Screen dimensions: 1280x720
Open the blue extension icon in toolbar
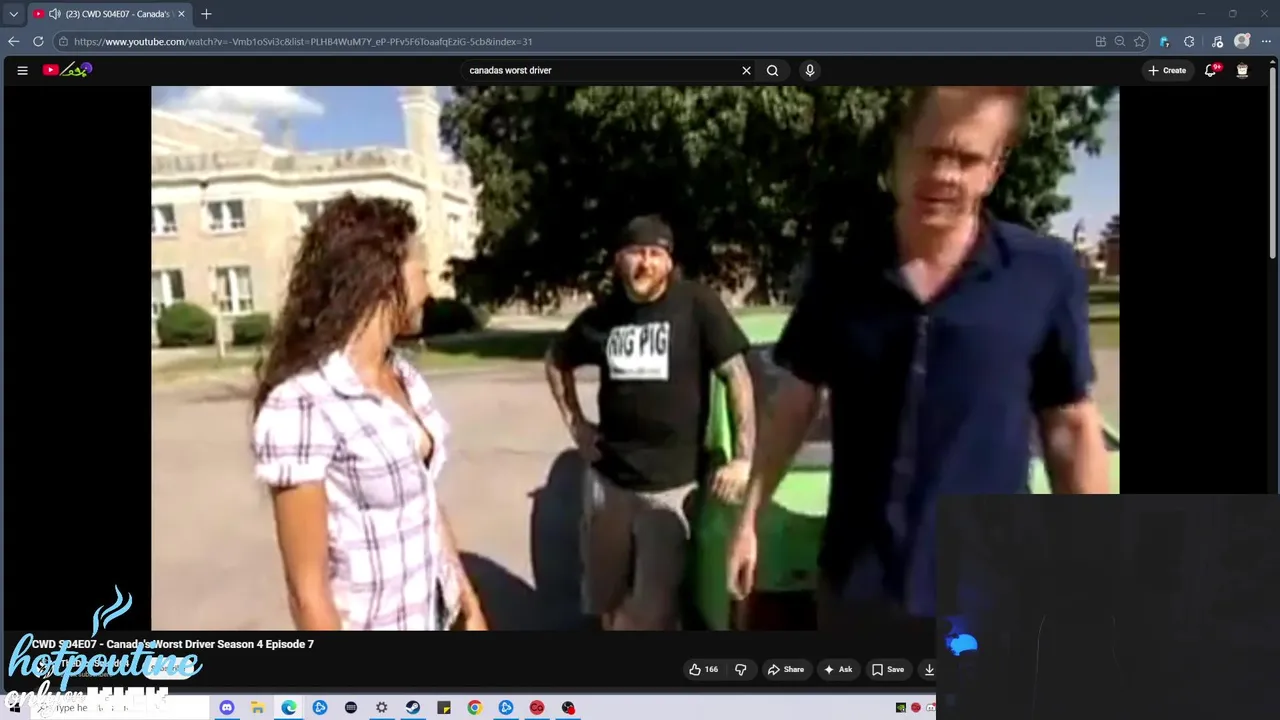pos(1164,42)
